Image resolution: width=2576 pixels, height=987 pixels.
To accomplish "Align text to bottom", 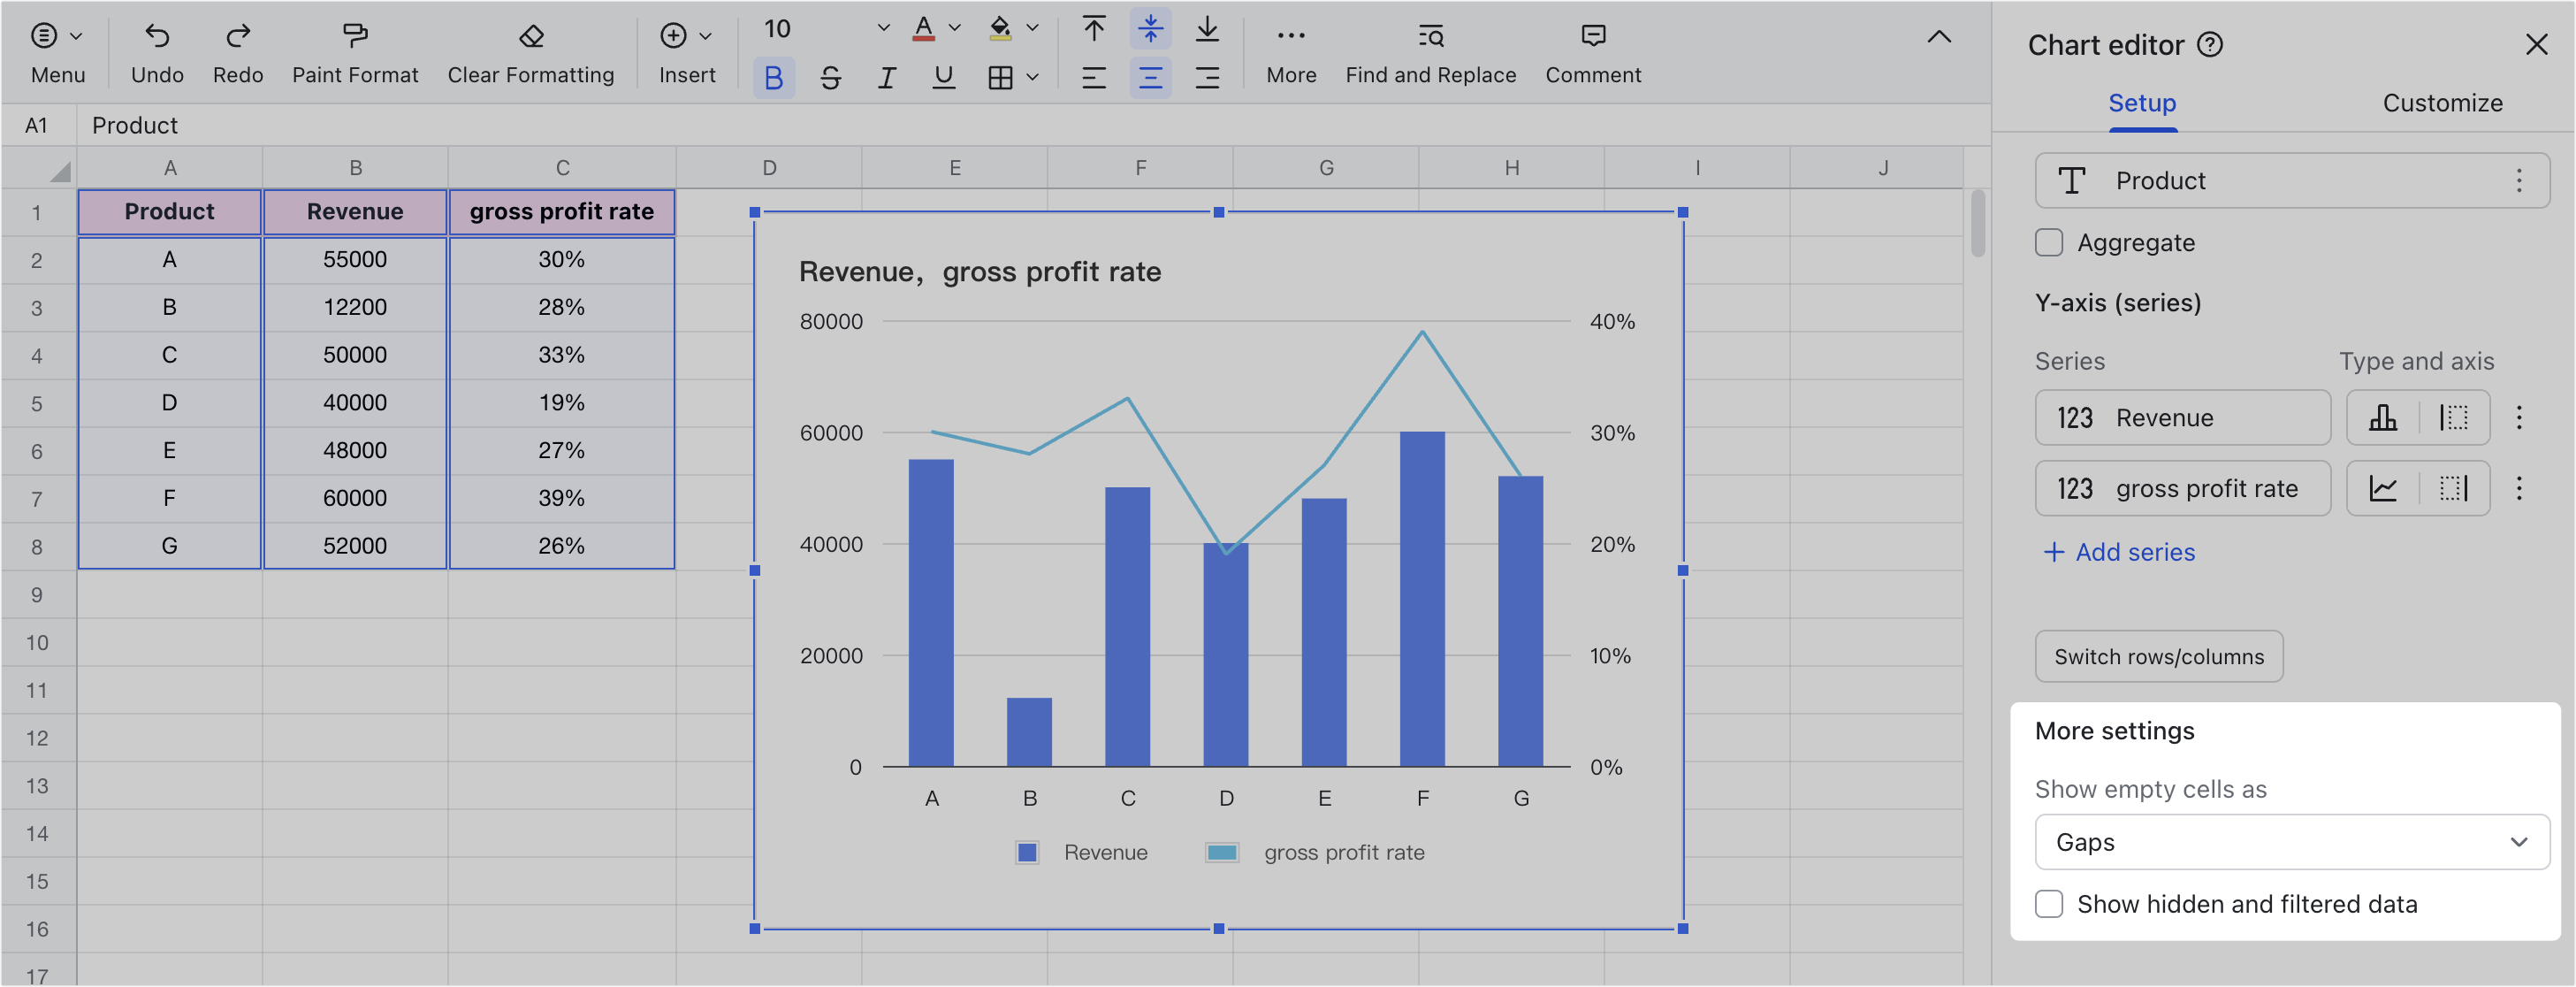I will point(1207,29).
